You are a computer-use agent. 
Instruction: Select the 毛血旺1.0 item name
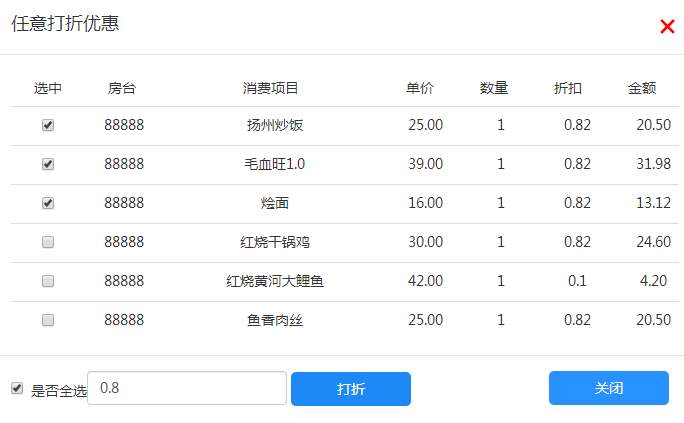274,164
